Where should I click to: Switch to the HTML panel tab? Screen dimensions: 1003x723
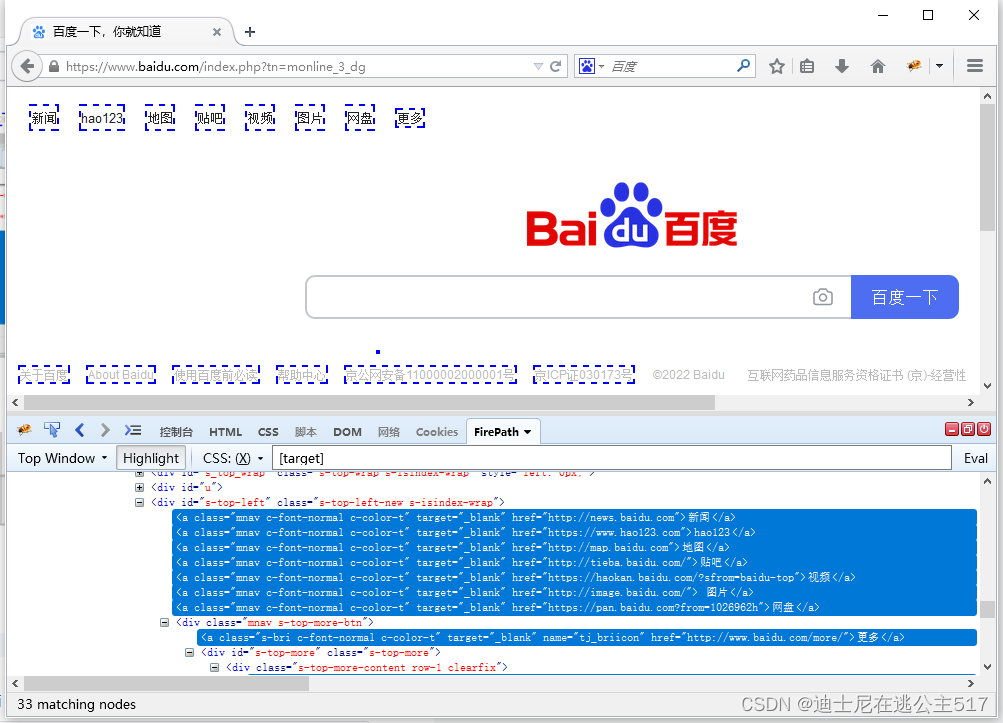click(x=225, y=432)
